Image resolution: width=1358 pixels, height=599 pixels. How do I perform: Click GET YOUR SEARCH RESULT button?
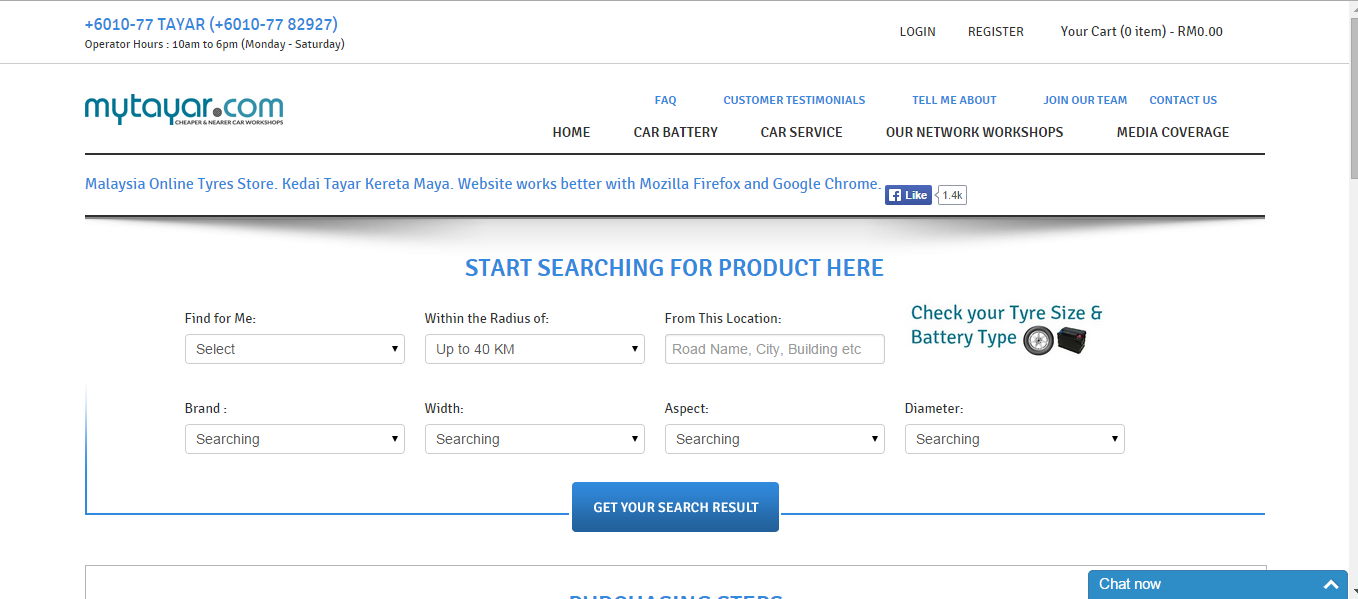pos(675,507)
